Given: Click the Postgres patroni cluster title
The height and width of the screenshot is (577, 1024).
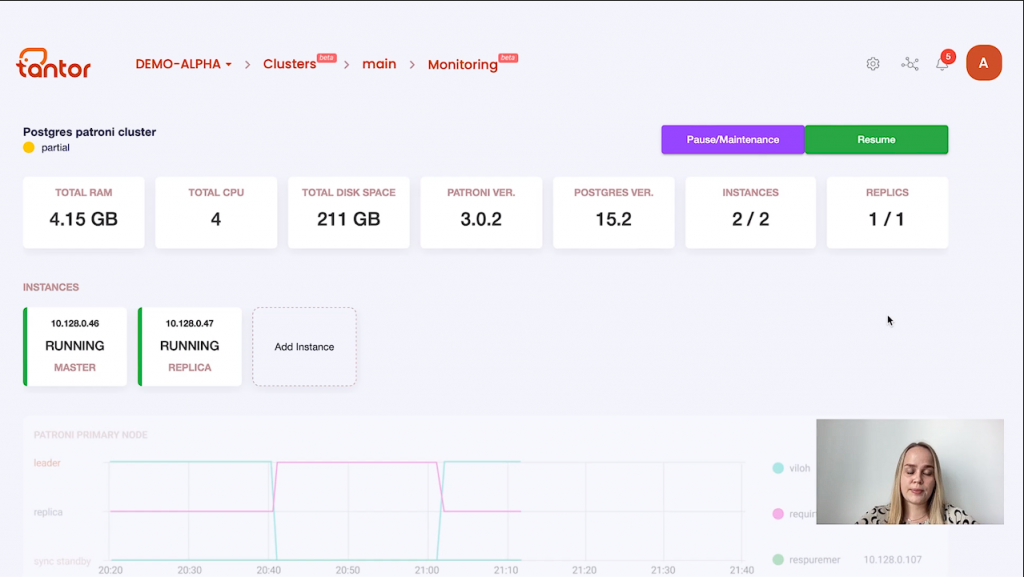Looking at the screenshot, I should pyautogui.click(x=89, y=132).
